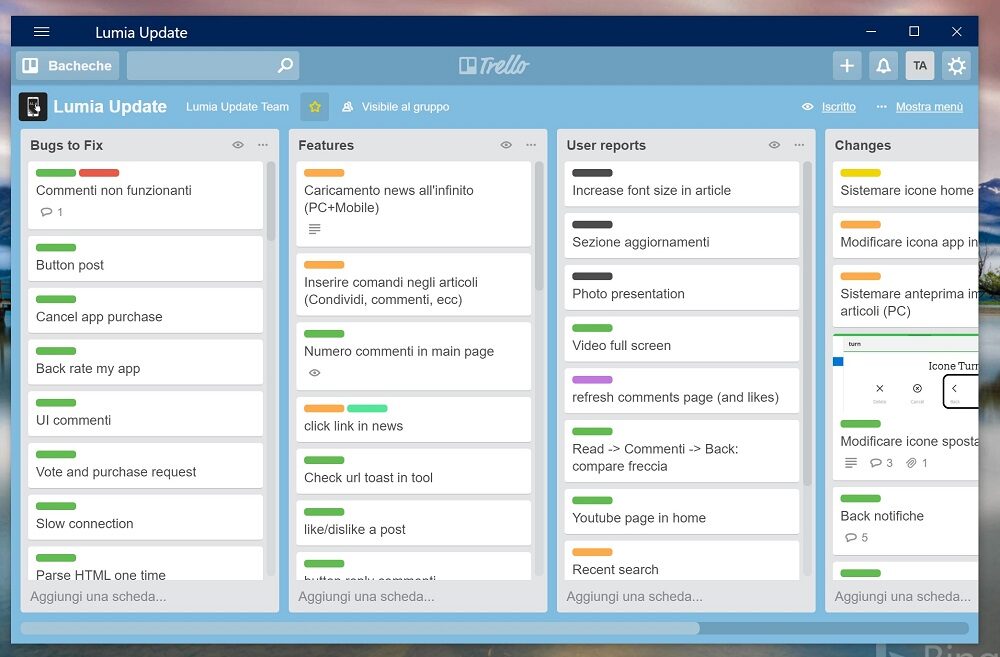Viewport: 1000px width, 657px height.
Task: Click purple label on refresh comments card
Action: (x=592, y=380)
